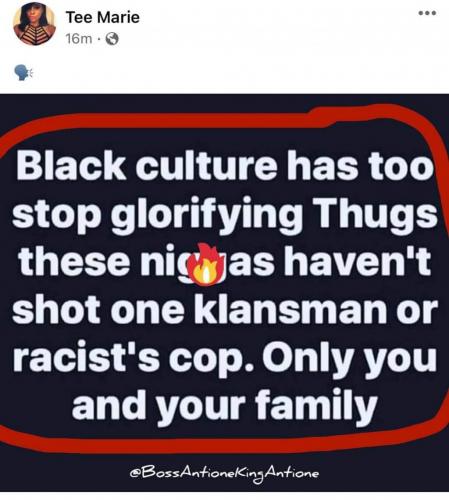Click the "racist's cop." text in image

[x=133, y=360]
